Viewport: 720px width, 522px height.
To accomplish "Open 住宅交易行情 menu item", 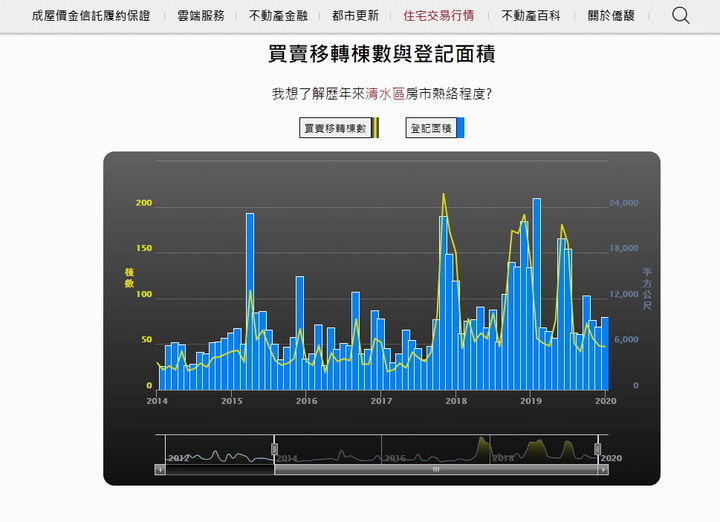I will click(439, 16).
